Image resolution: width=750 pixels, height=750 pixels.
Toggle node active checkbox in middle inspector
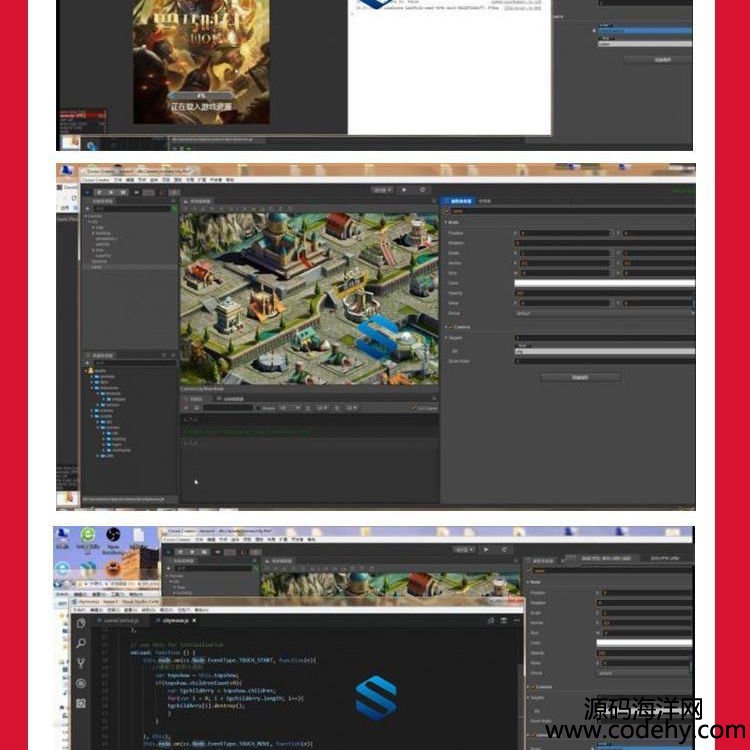point(447,211)
